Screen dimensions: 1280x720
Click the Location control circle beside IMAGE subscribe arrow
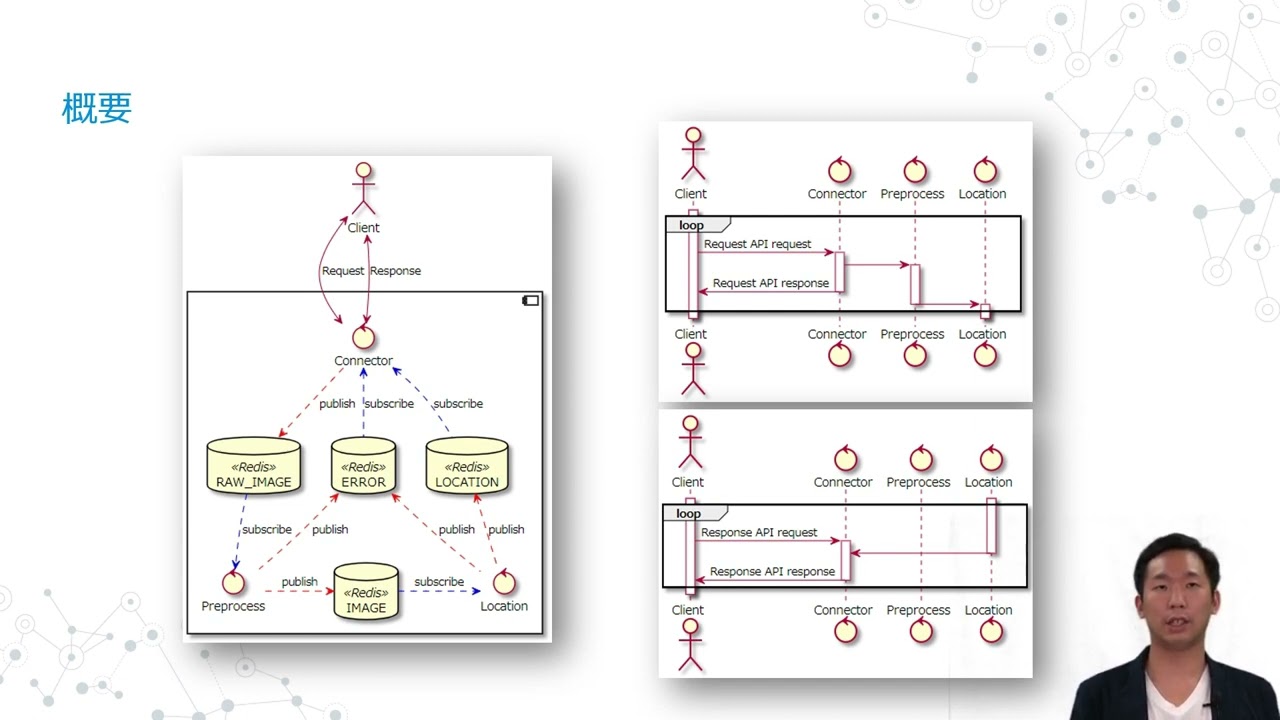(x=503, y=582)
